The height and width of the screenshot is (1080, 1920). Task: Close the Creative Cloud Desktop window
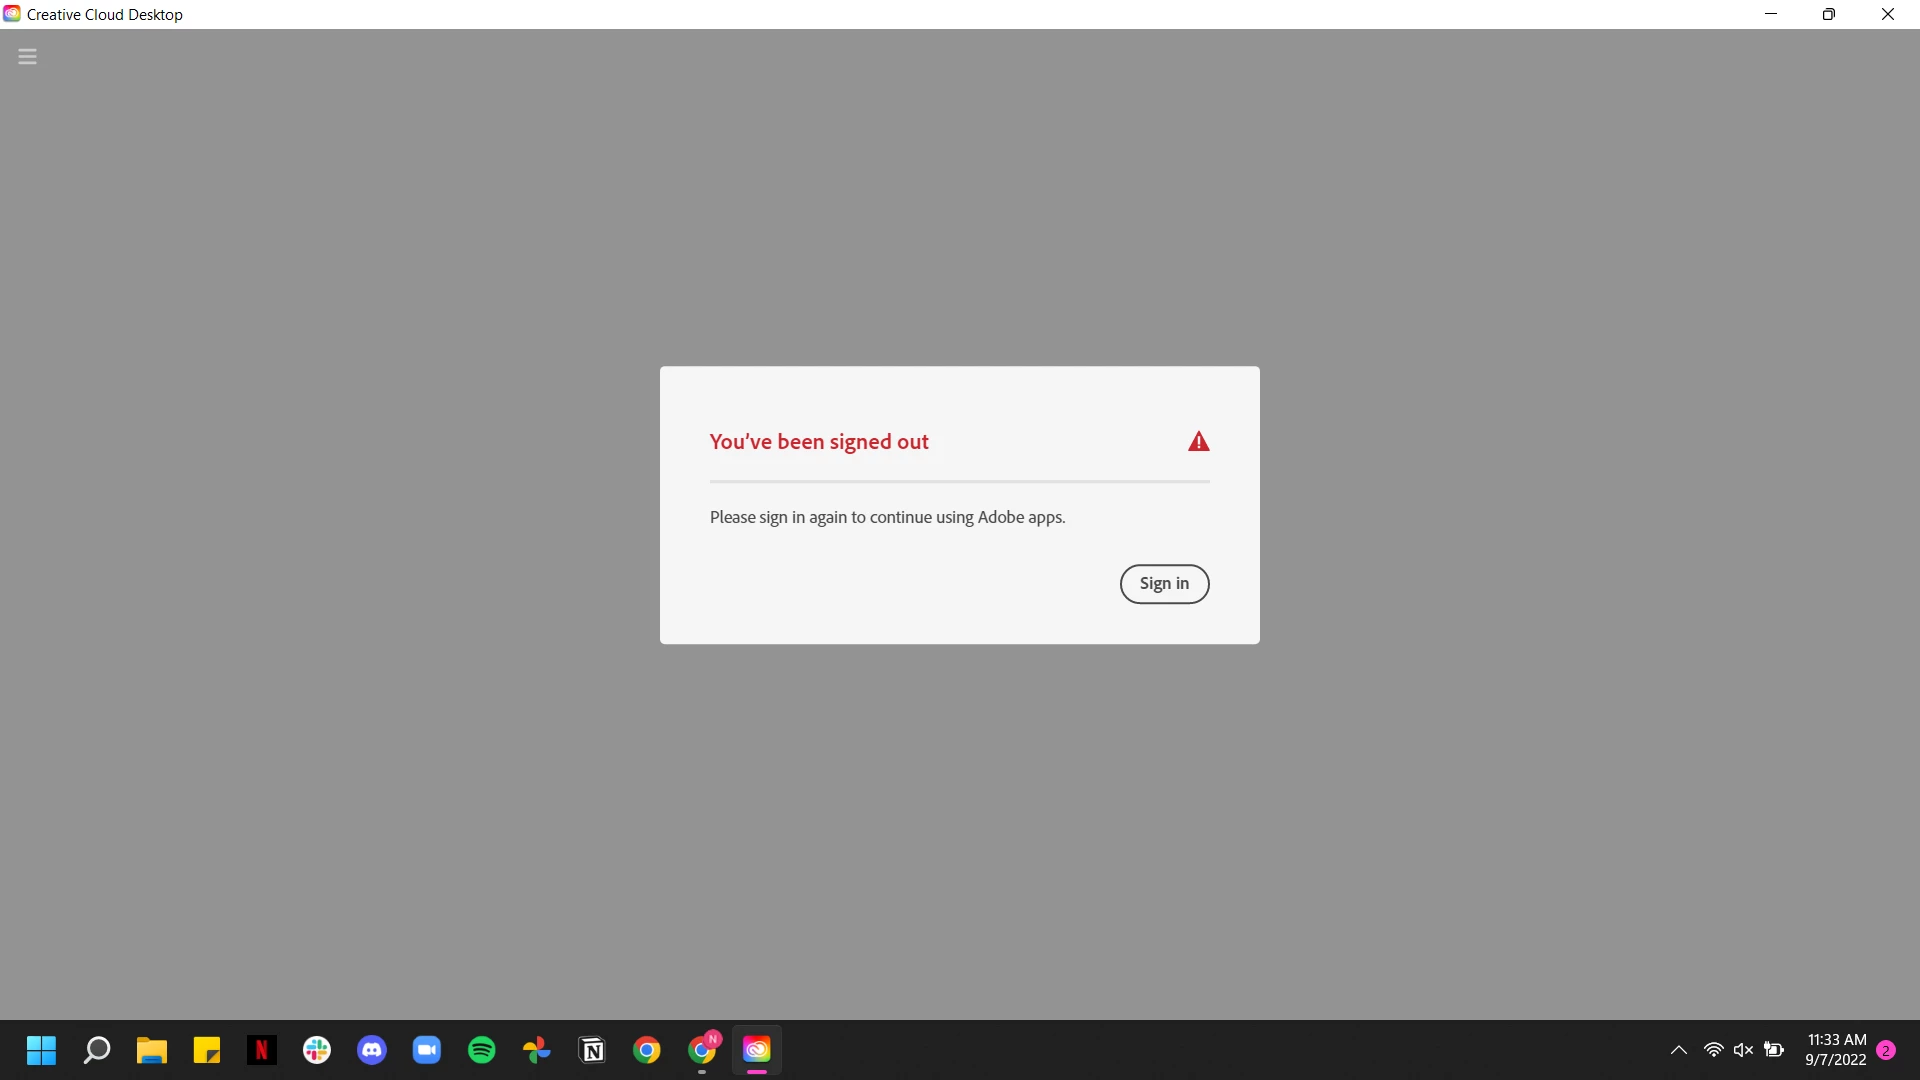(x=1888, y=14)
